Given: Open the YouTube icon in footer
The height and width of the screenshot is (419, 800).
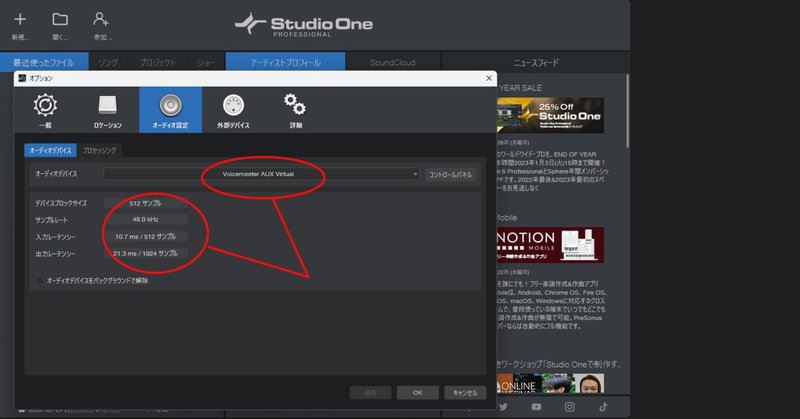Looking at the screenshot, I should pos(536,407).
